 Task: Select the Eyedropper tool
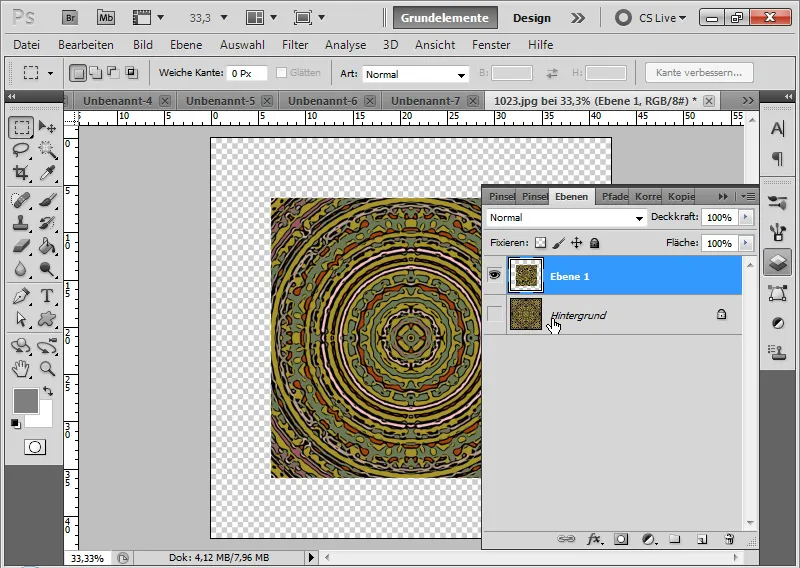(x=47, y=173)
